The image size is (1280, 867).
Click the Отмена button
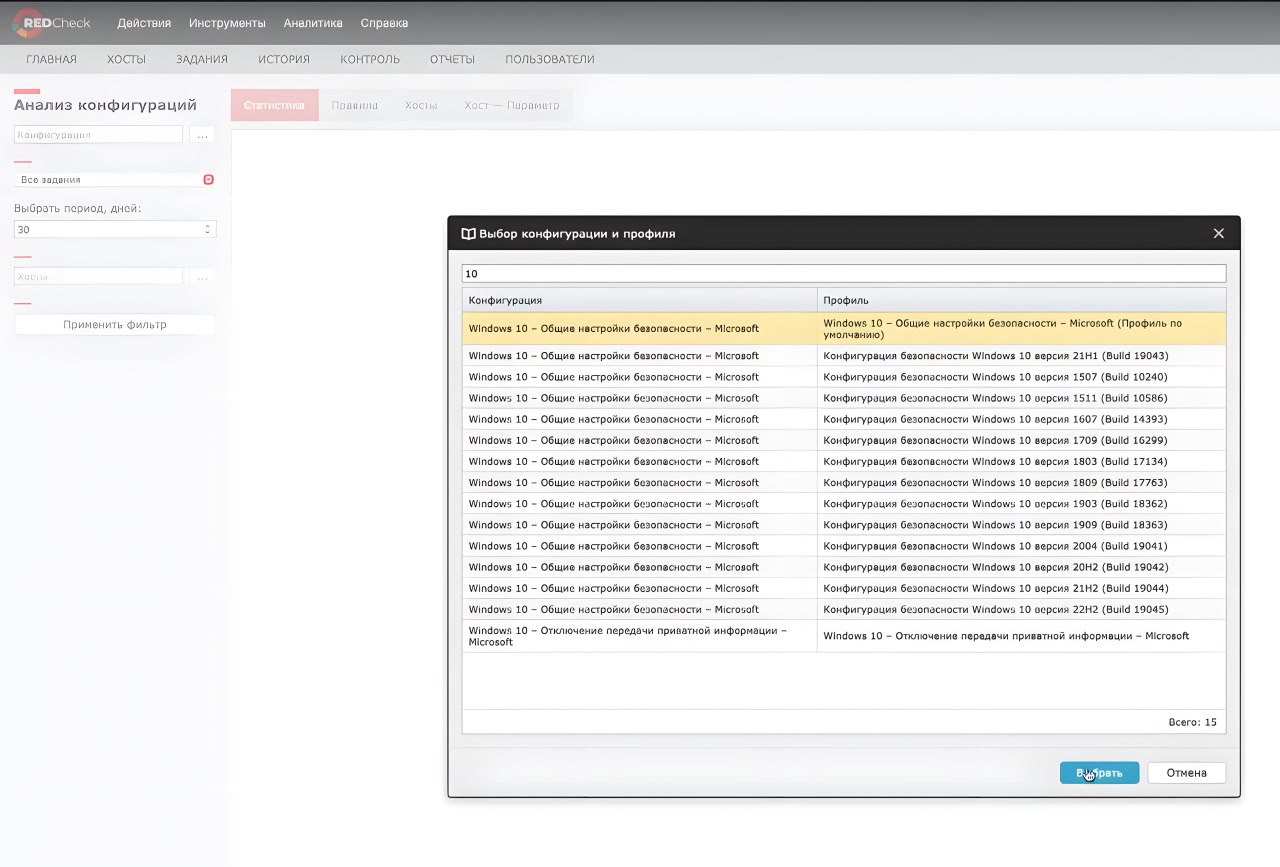(x=1187, y=773)
